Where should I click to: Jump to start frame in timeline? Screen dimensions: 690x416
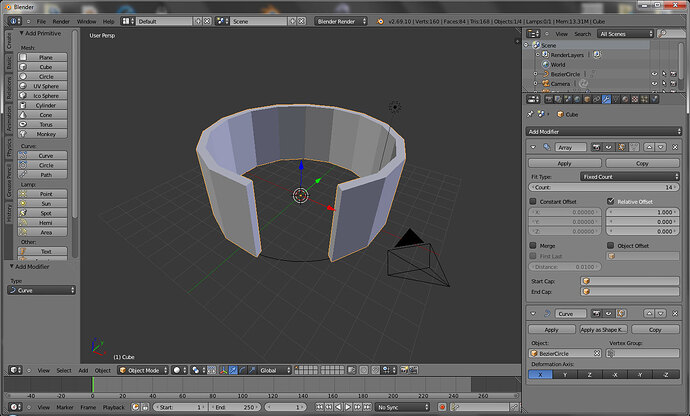[x=319, y=407]
